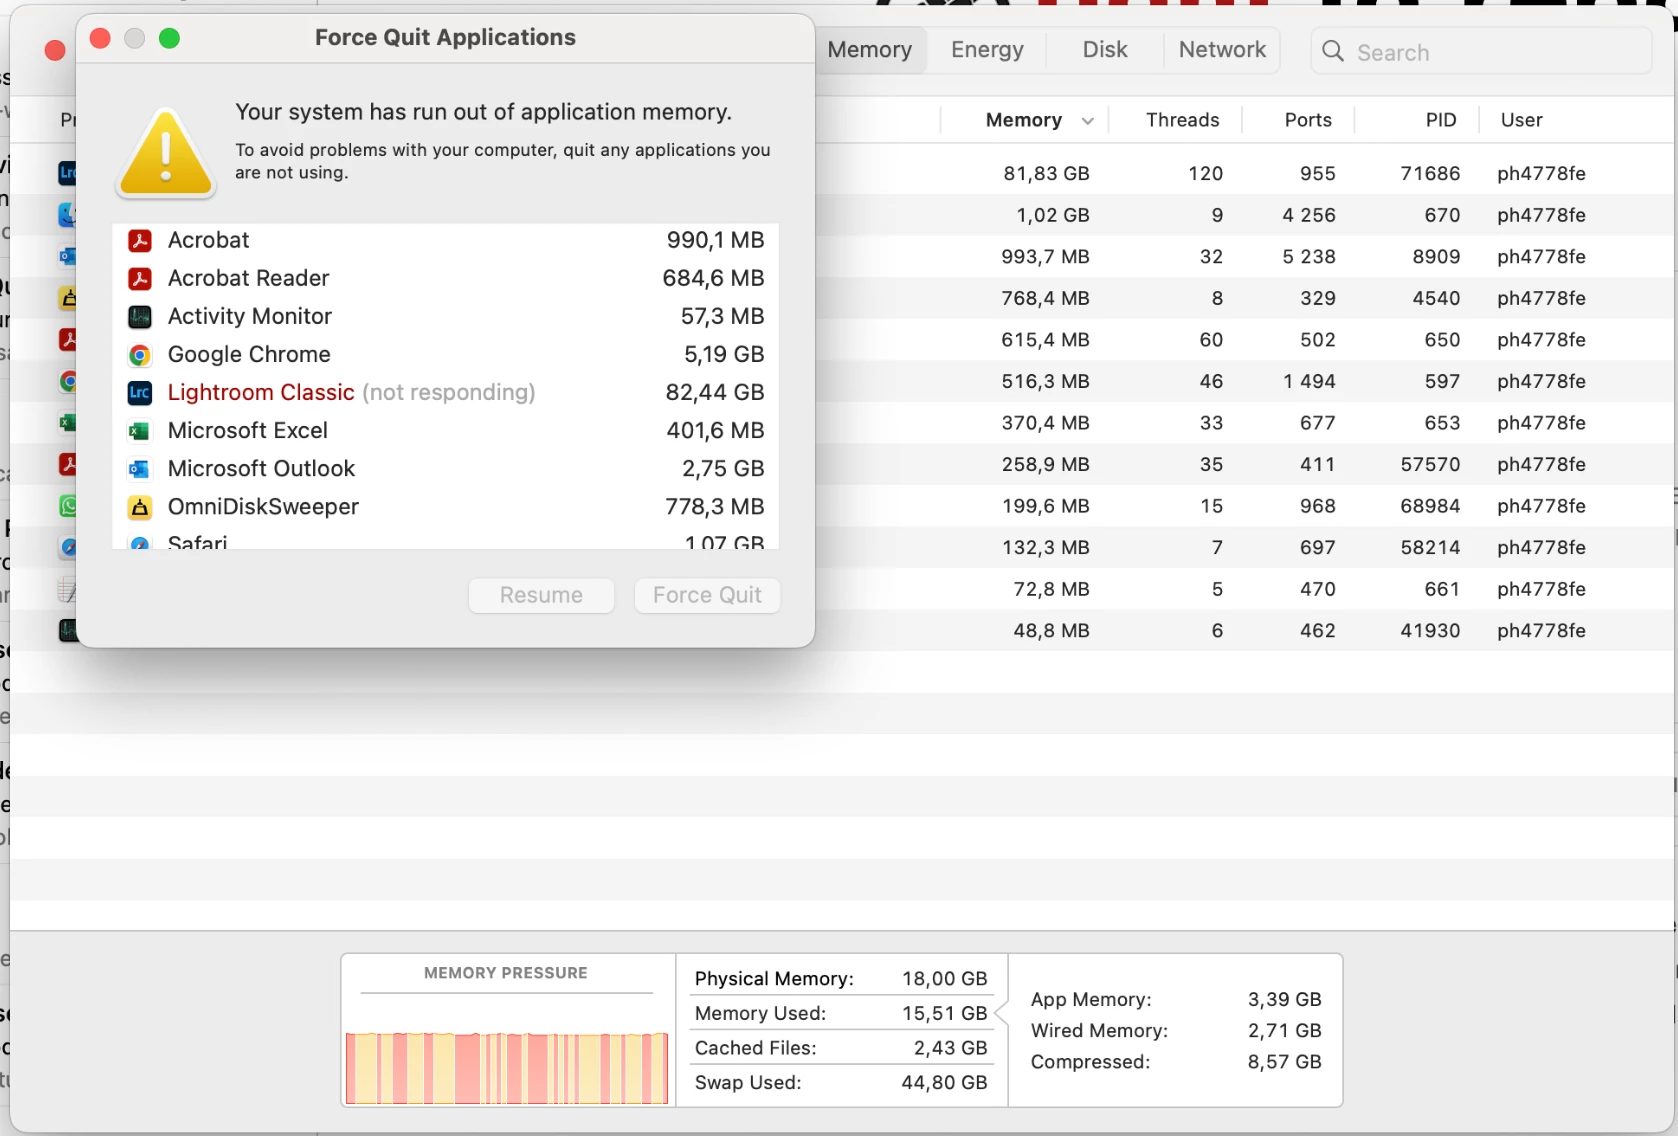Click the Acrobat Reader app icon
The image size is (1678, 1136).
click(140, 278)
